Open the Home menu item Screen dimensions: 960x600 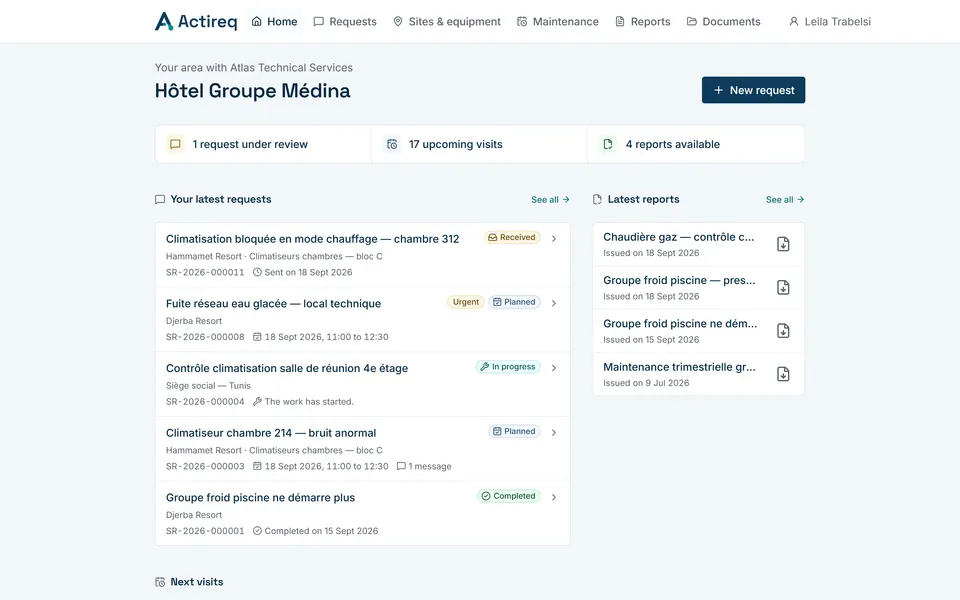coord(274,21)
